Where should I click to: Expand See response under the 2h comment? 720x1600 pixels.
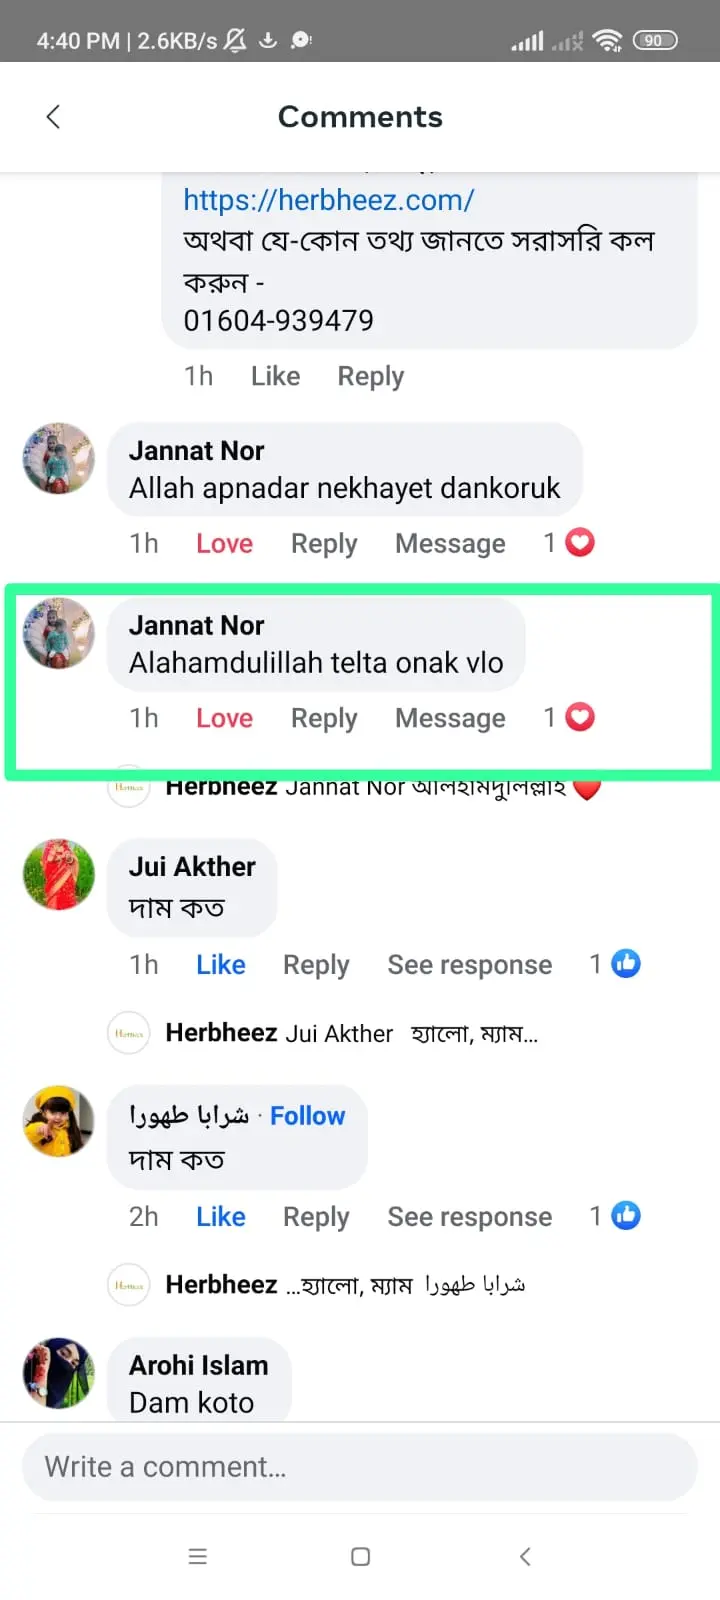coord(469,1216)
